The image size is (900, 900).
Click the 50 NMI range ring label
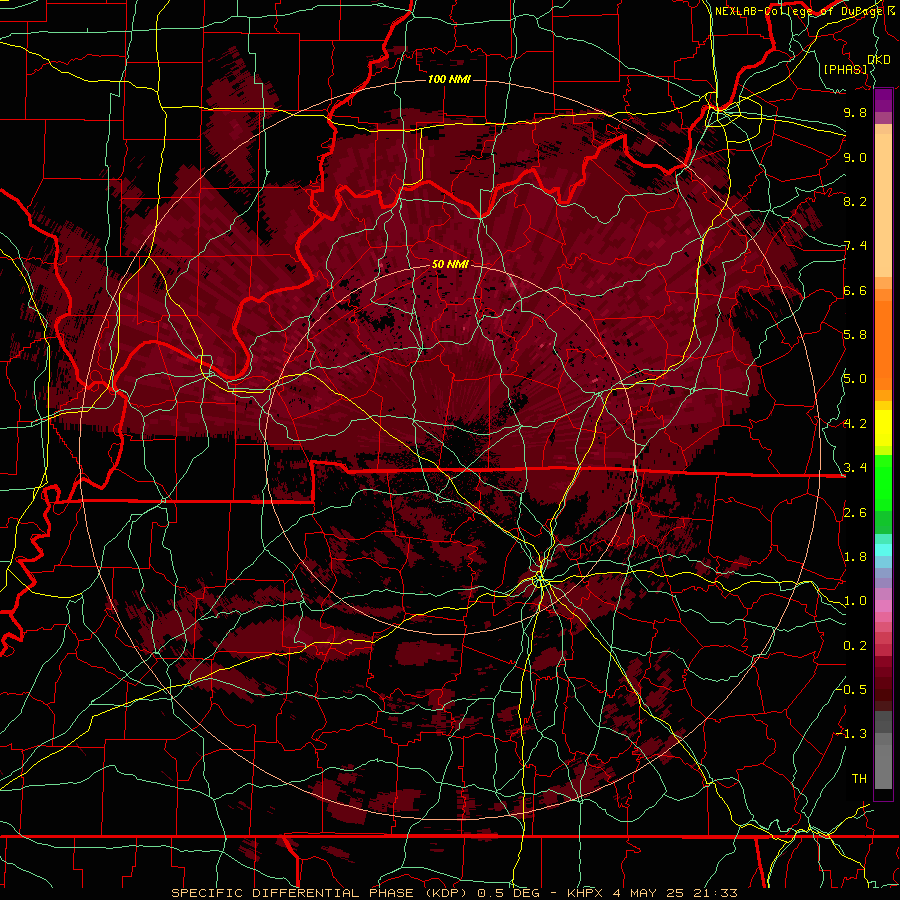click(x=450, y=264)
